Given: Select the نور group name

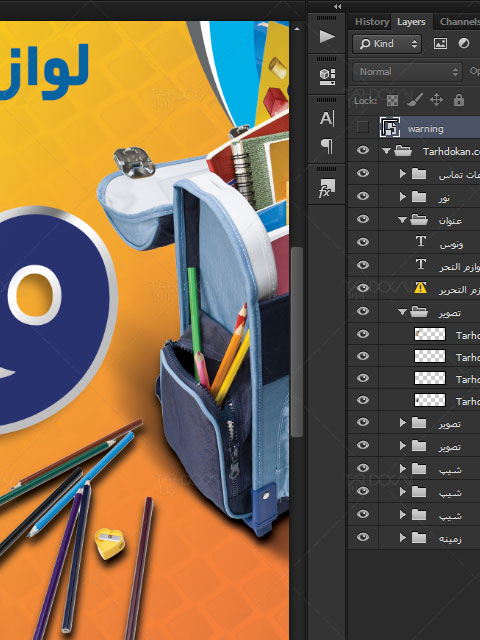Looking at the screenshot, I should [x=444, y=198].
